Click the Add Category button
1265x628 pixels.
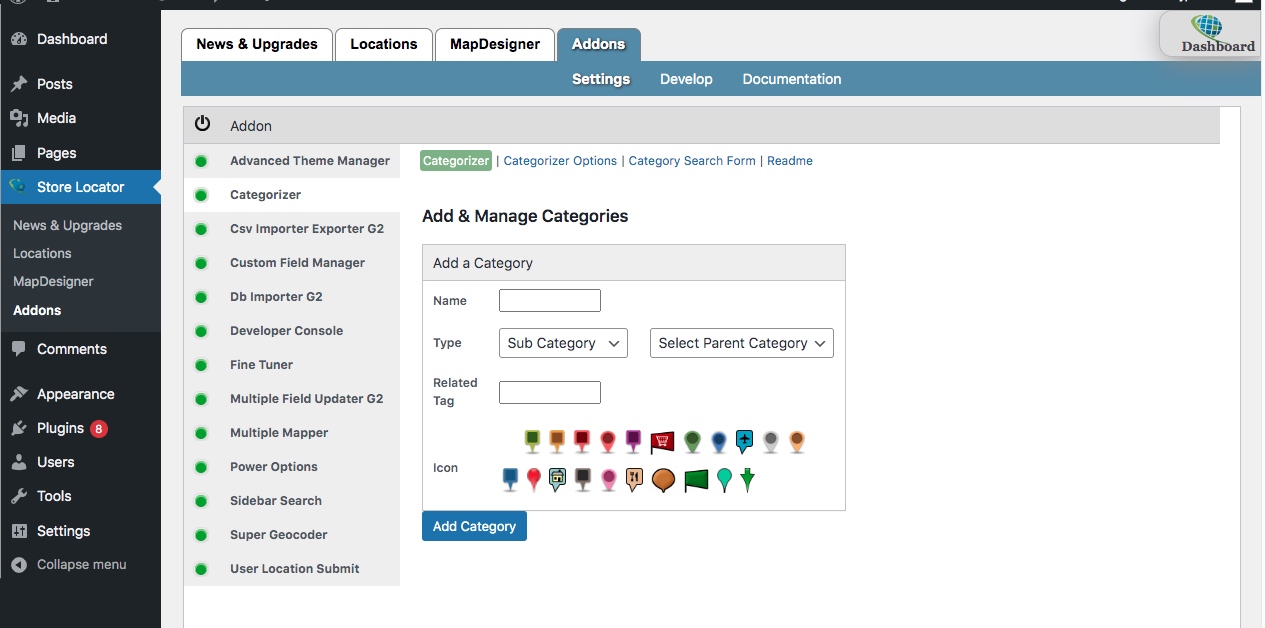click(x=474, y=526)
